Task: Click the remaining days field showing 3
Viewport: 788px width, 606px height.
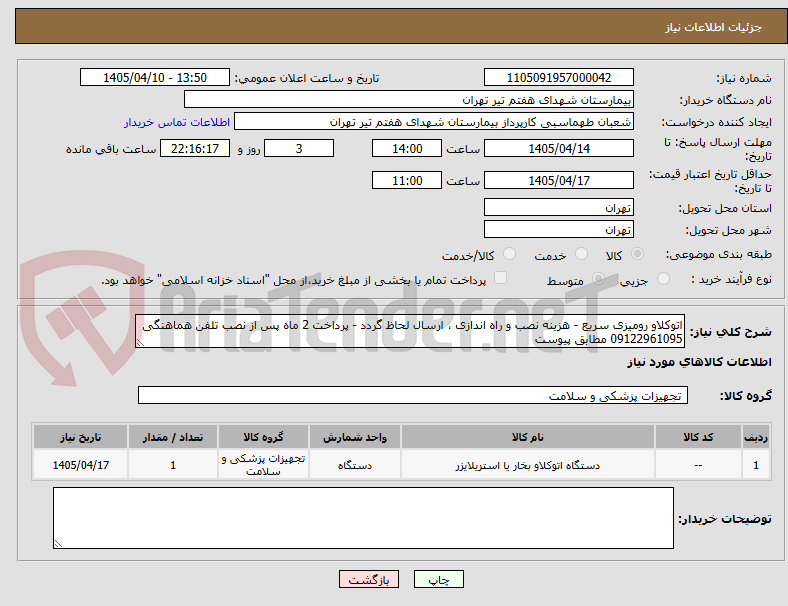Action: click(299, 148)
